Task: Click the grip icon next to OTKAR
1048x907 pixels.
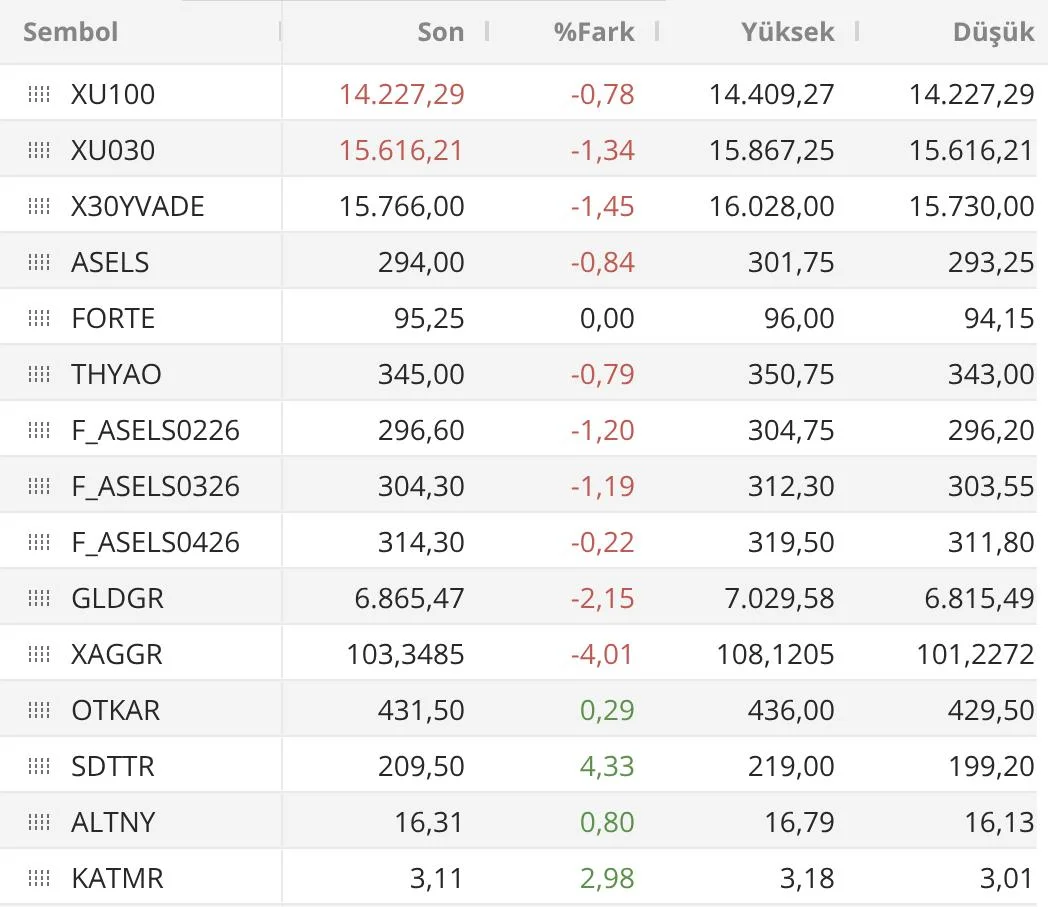Action: click(x=39, y=711)
